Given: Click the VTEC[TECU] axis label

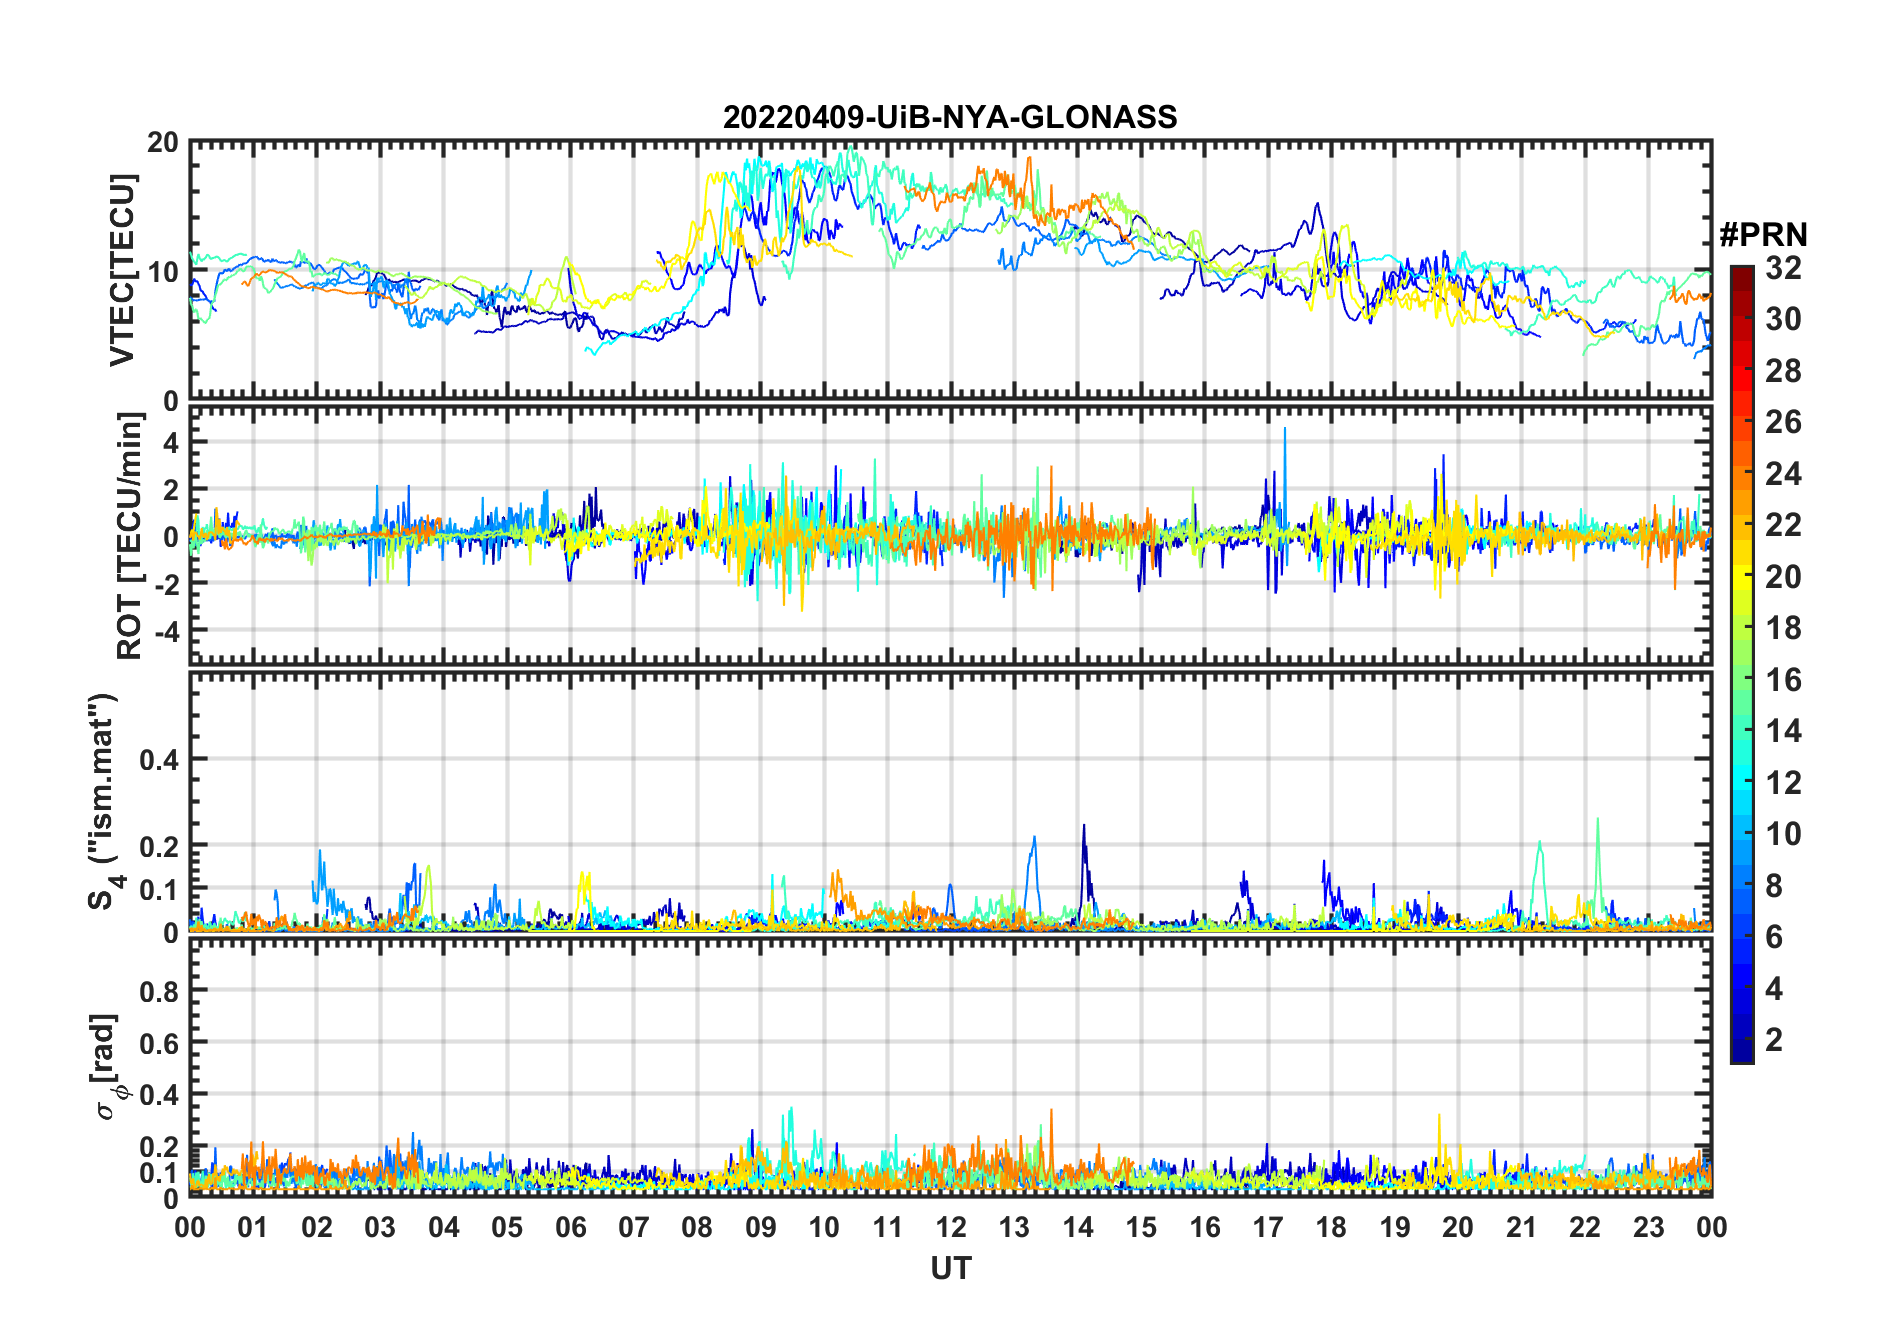Looking at the screenshot, I should pyautogui.click(x=122, y=270).
